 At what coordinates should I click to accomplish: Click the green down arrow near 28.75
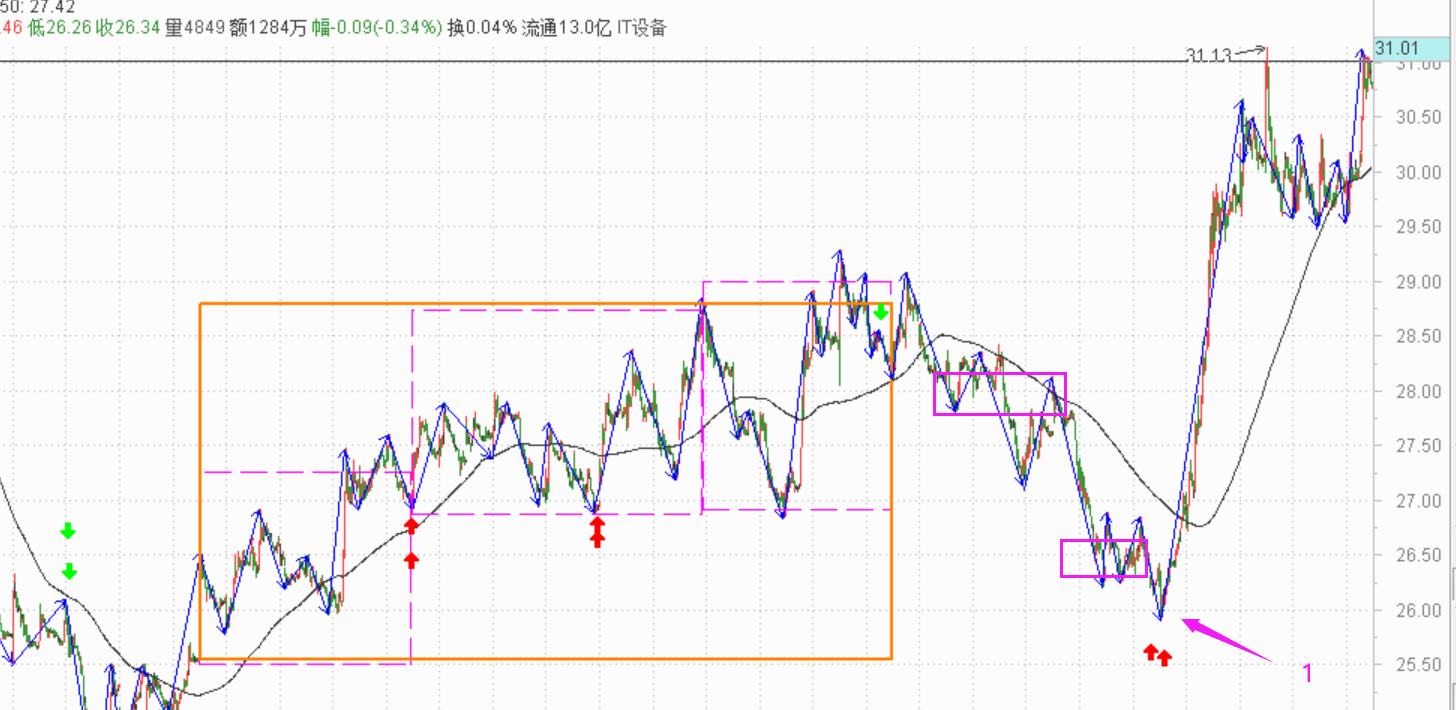point(880,312)
